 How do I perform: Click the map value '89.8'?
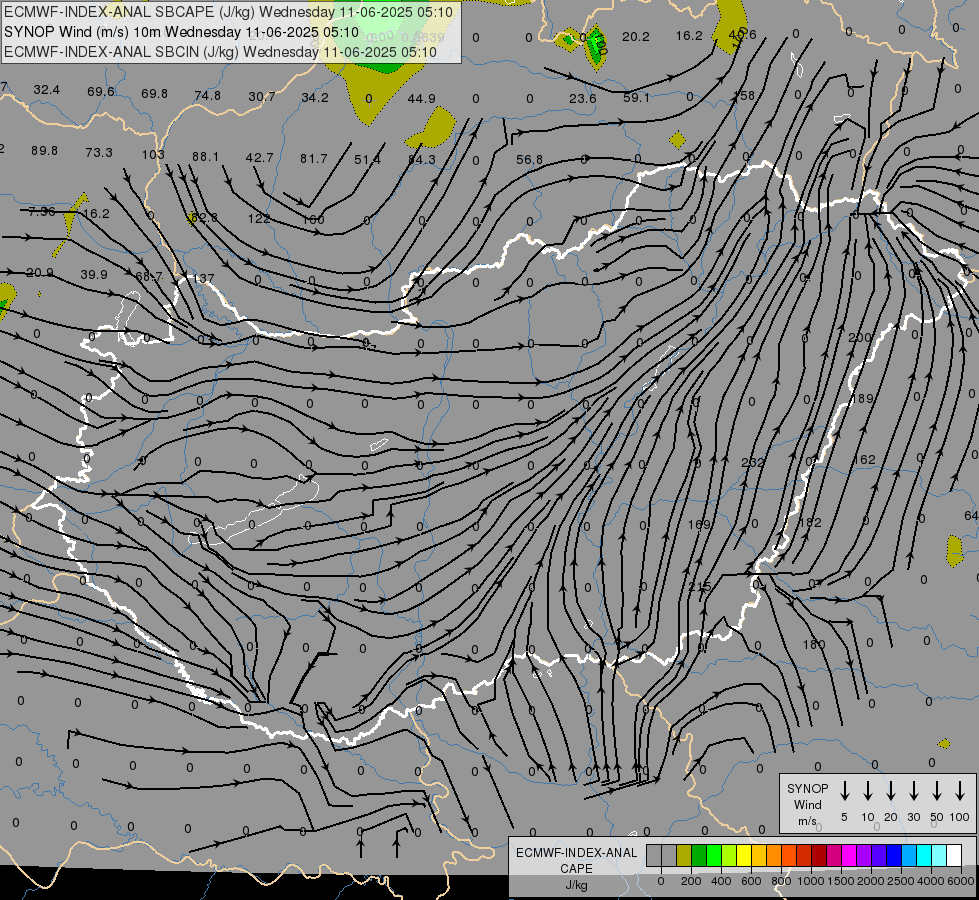[x=44, y=151]
